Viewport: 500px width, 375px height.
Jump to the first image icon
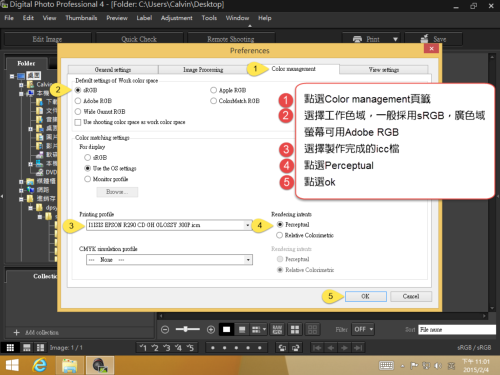(317, 348)
